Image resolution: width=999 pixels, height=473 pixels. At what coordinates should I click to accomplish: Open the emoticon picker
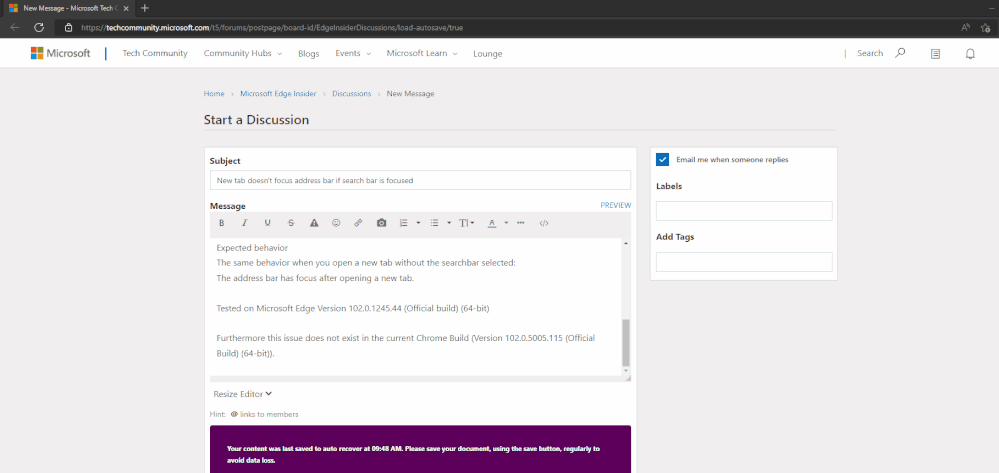coord(336,223)
